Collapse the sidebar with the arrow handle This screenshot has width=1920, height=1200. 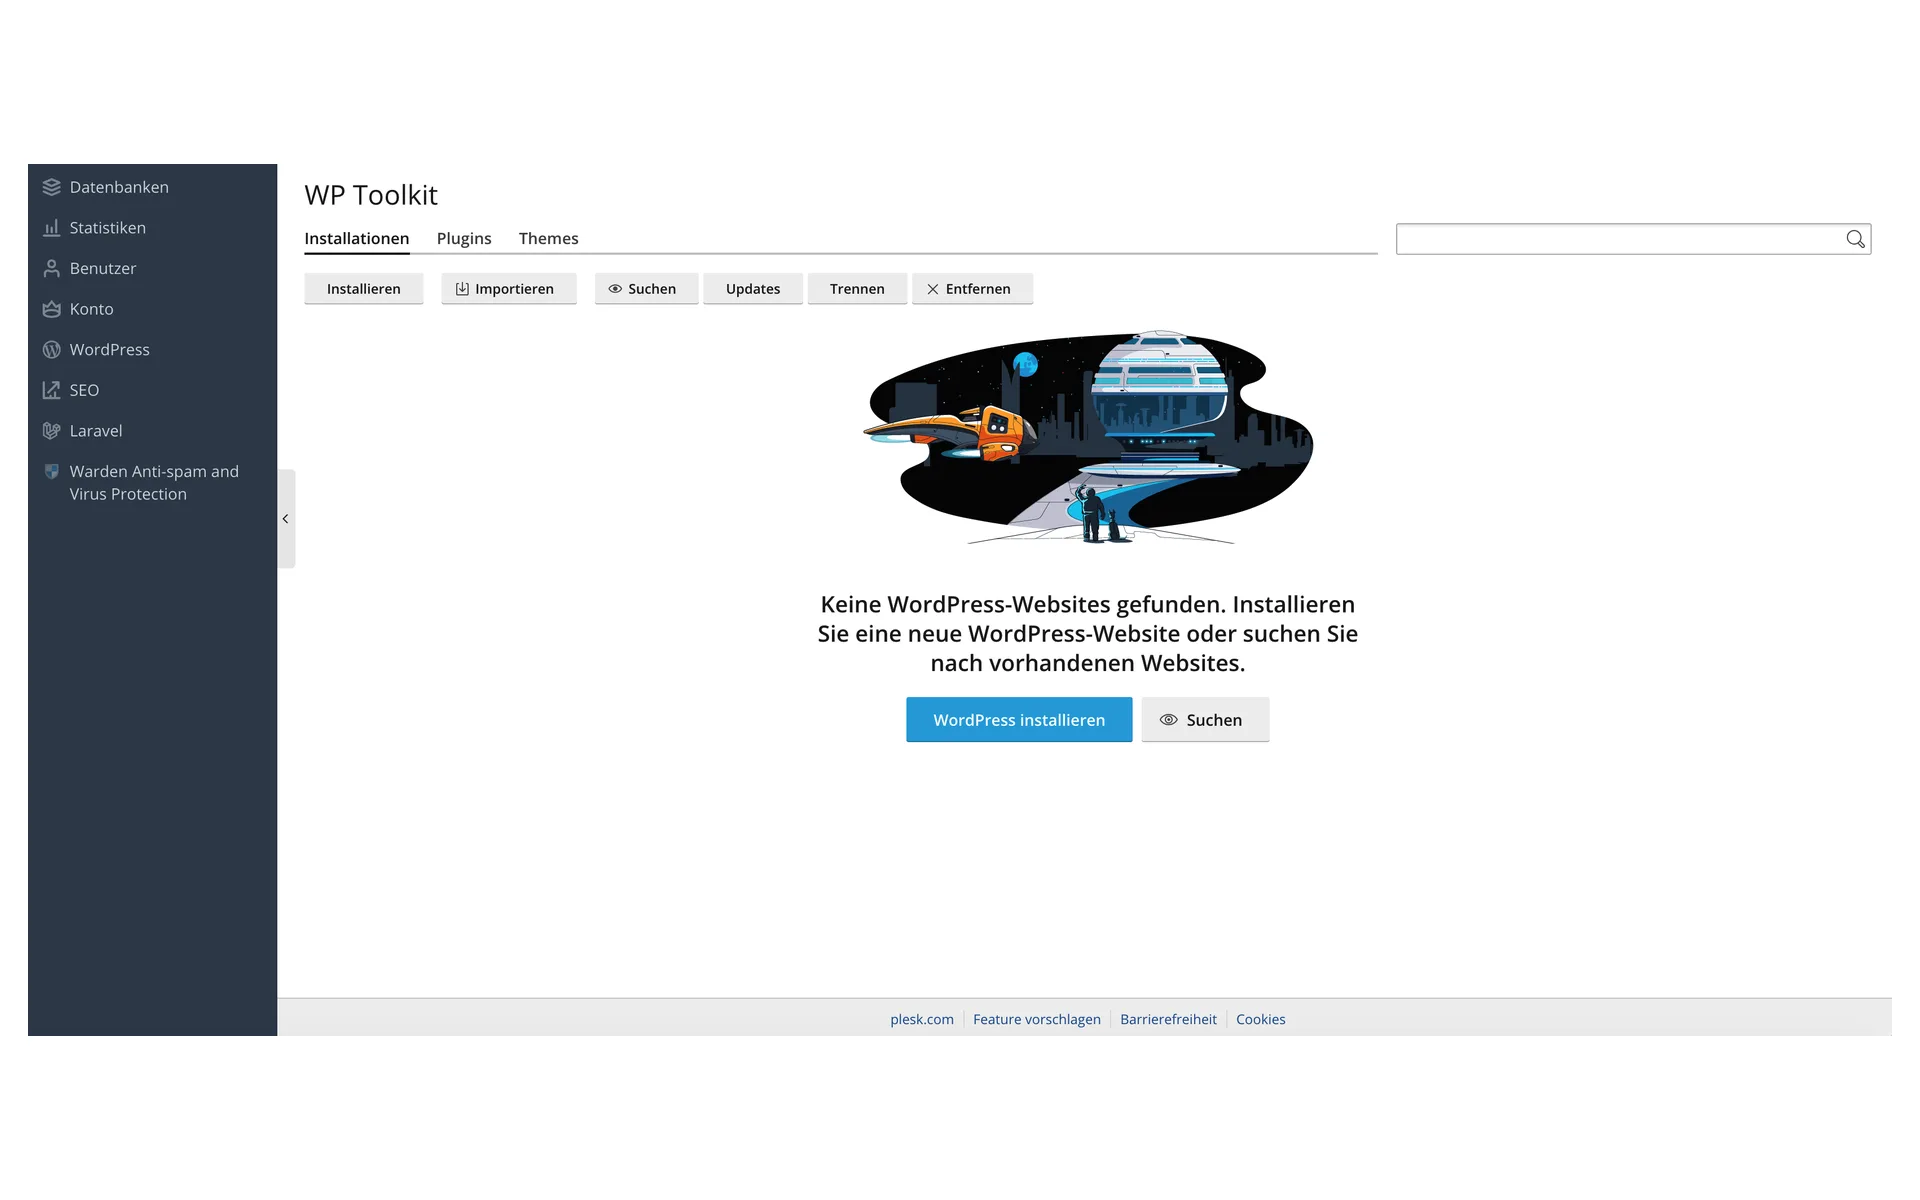click(x=286, y=519)
